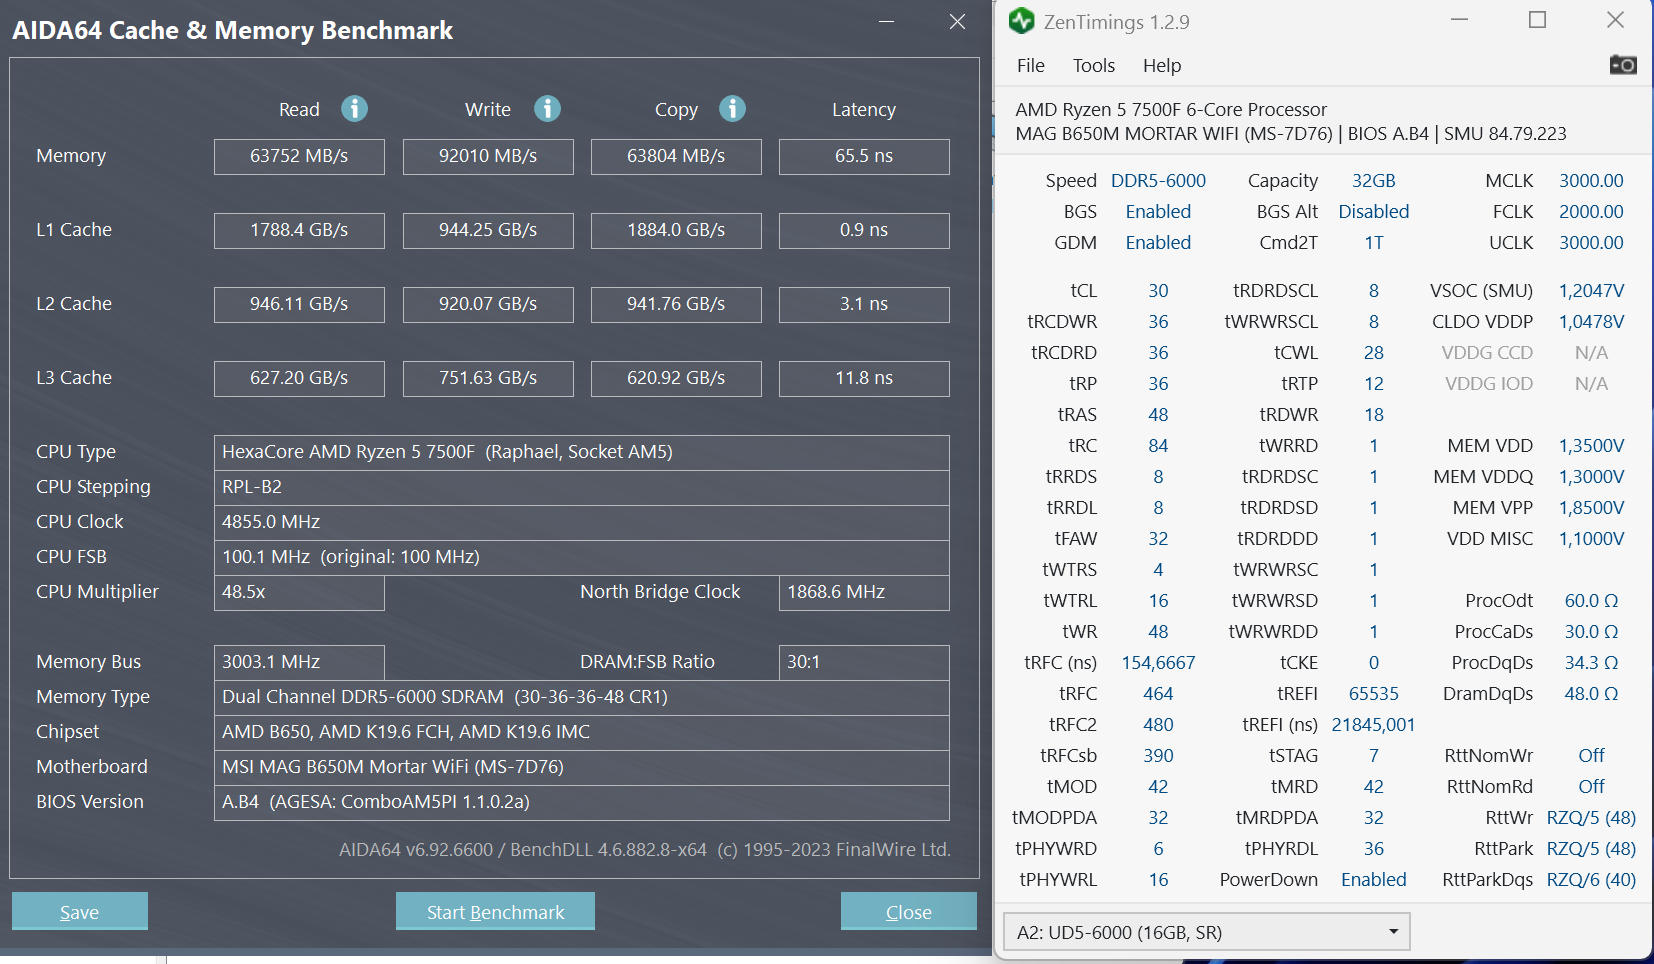
Task: Click the PowerDown Enabled value
Action: point(1374,880)
